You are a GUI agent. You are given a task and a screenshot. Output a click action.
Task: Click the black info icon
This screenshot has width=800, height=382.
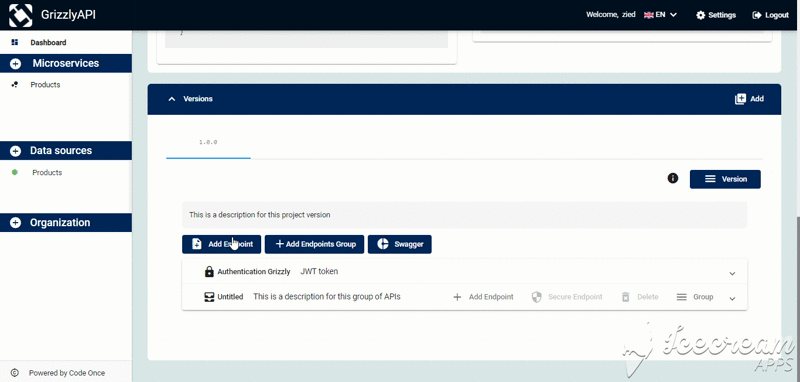pos(673,178)
